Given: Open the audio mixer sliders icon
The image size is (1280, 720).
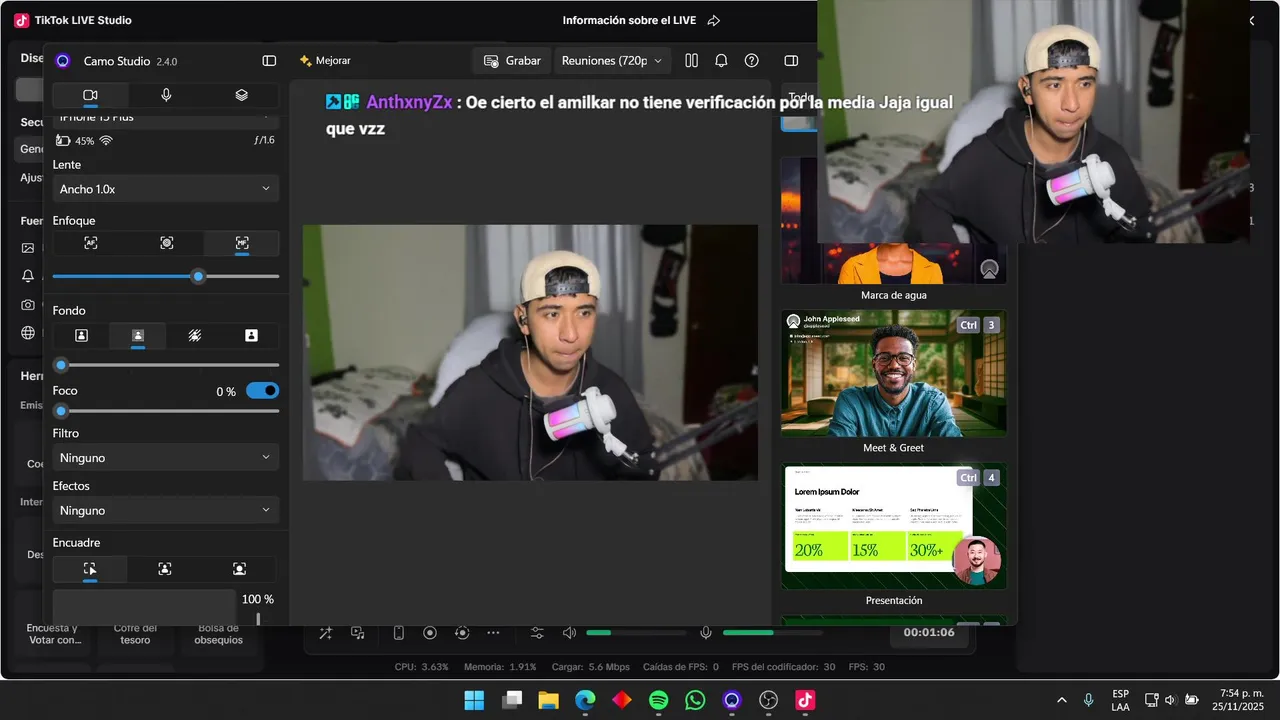Looking at the screenshot, I should point(537,633).
